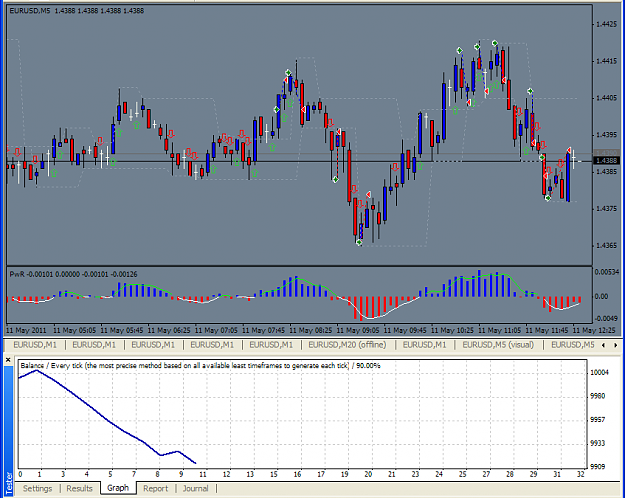Click the green diamond marker at the chart's lowest candle

pyautogui.click(x=359, y=242)
